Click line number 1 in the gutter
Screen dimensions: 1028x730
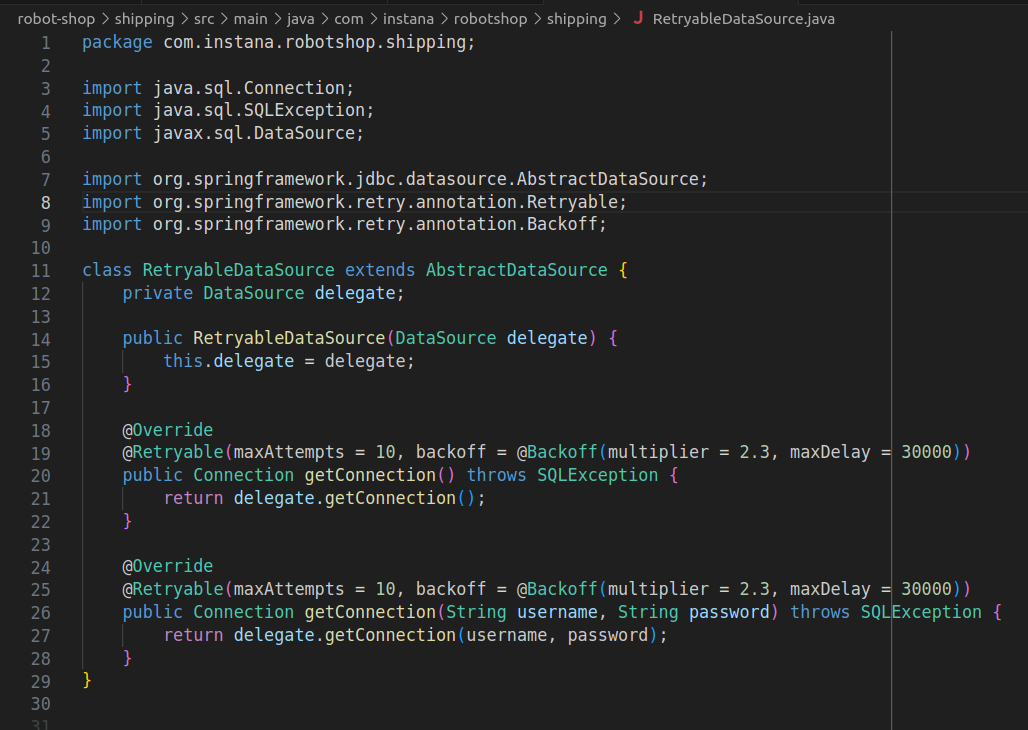point(46,43)
